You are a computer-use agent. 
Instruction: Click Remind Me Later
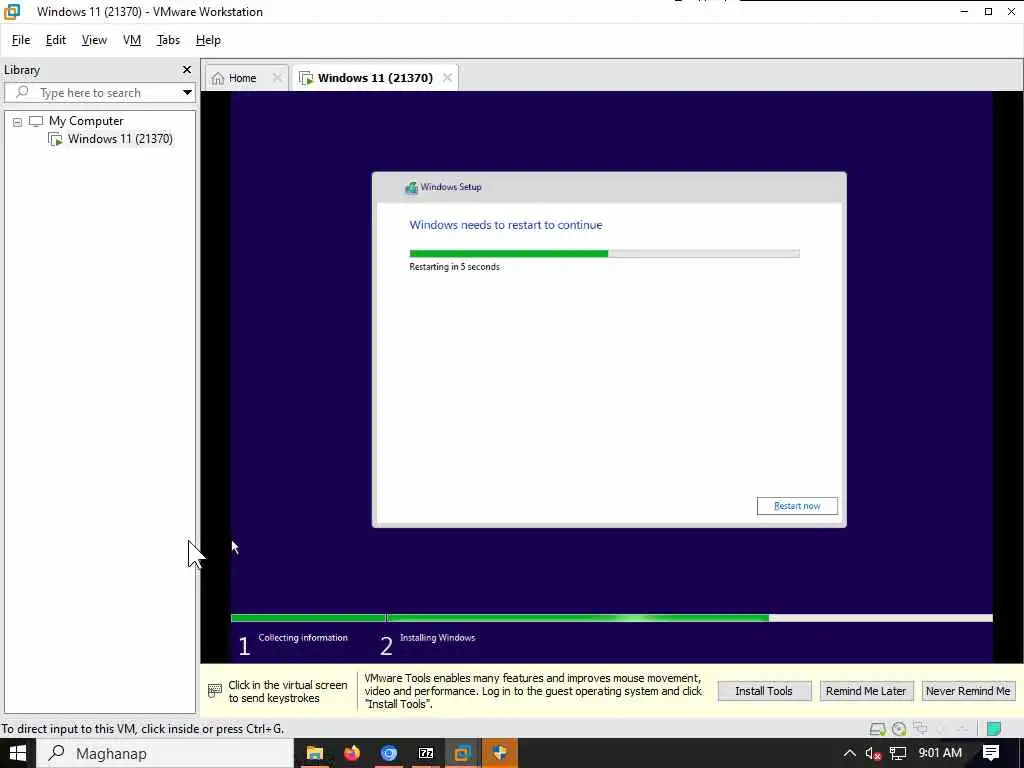[x=866, y=691]
